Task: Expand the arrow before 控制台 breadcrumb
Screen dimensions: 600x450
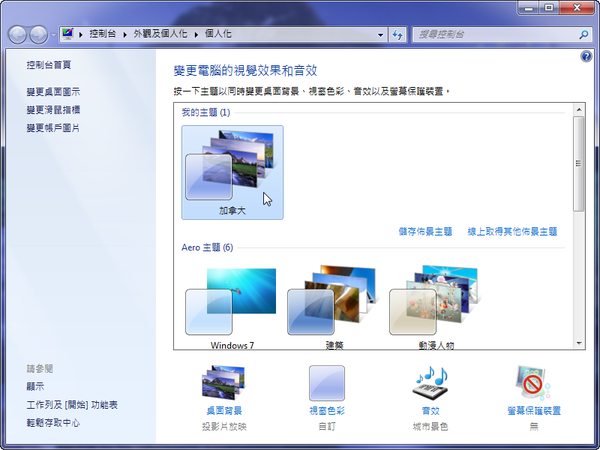Action: (x=81, y=35)
